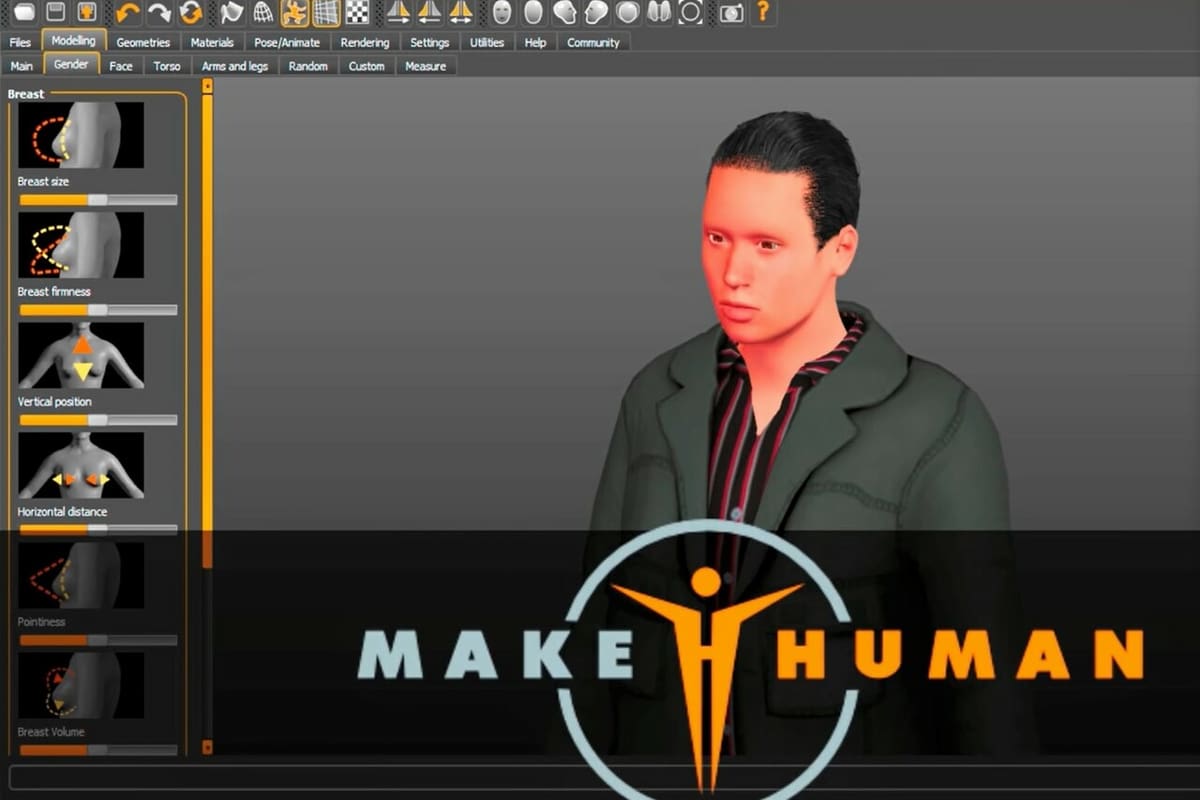Click the Vertical position preview thumbnail
Viewport: 1200px width, 800px height.
tap(81, 355)
